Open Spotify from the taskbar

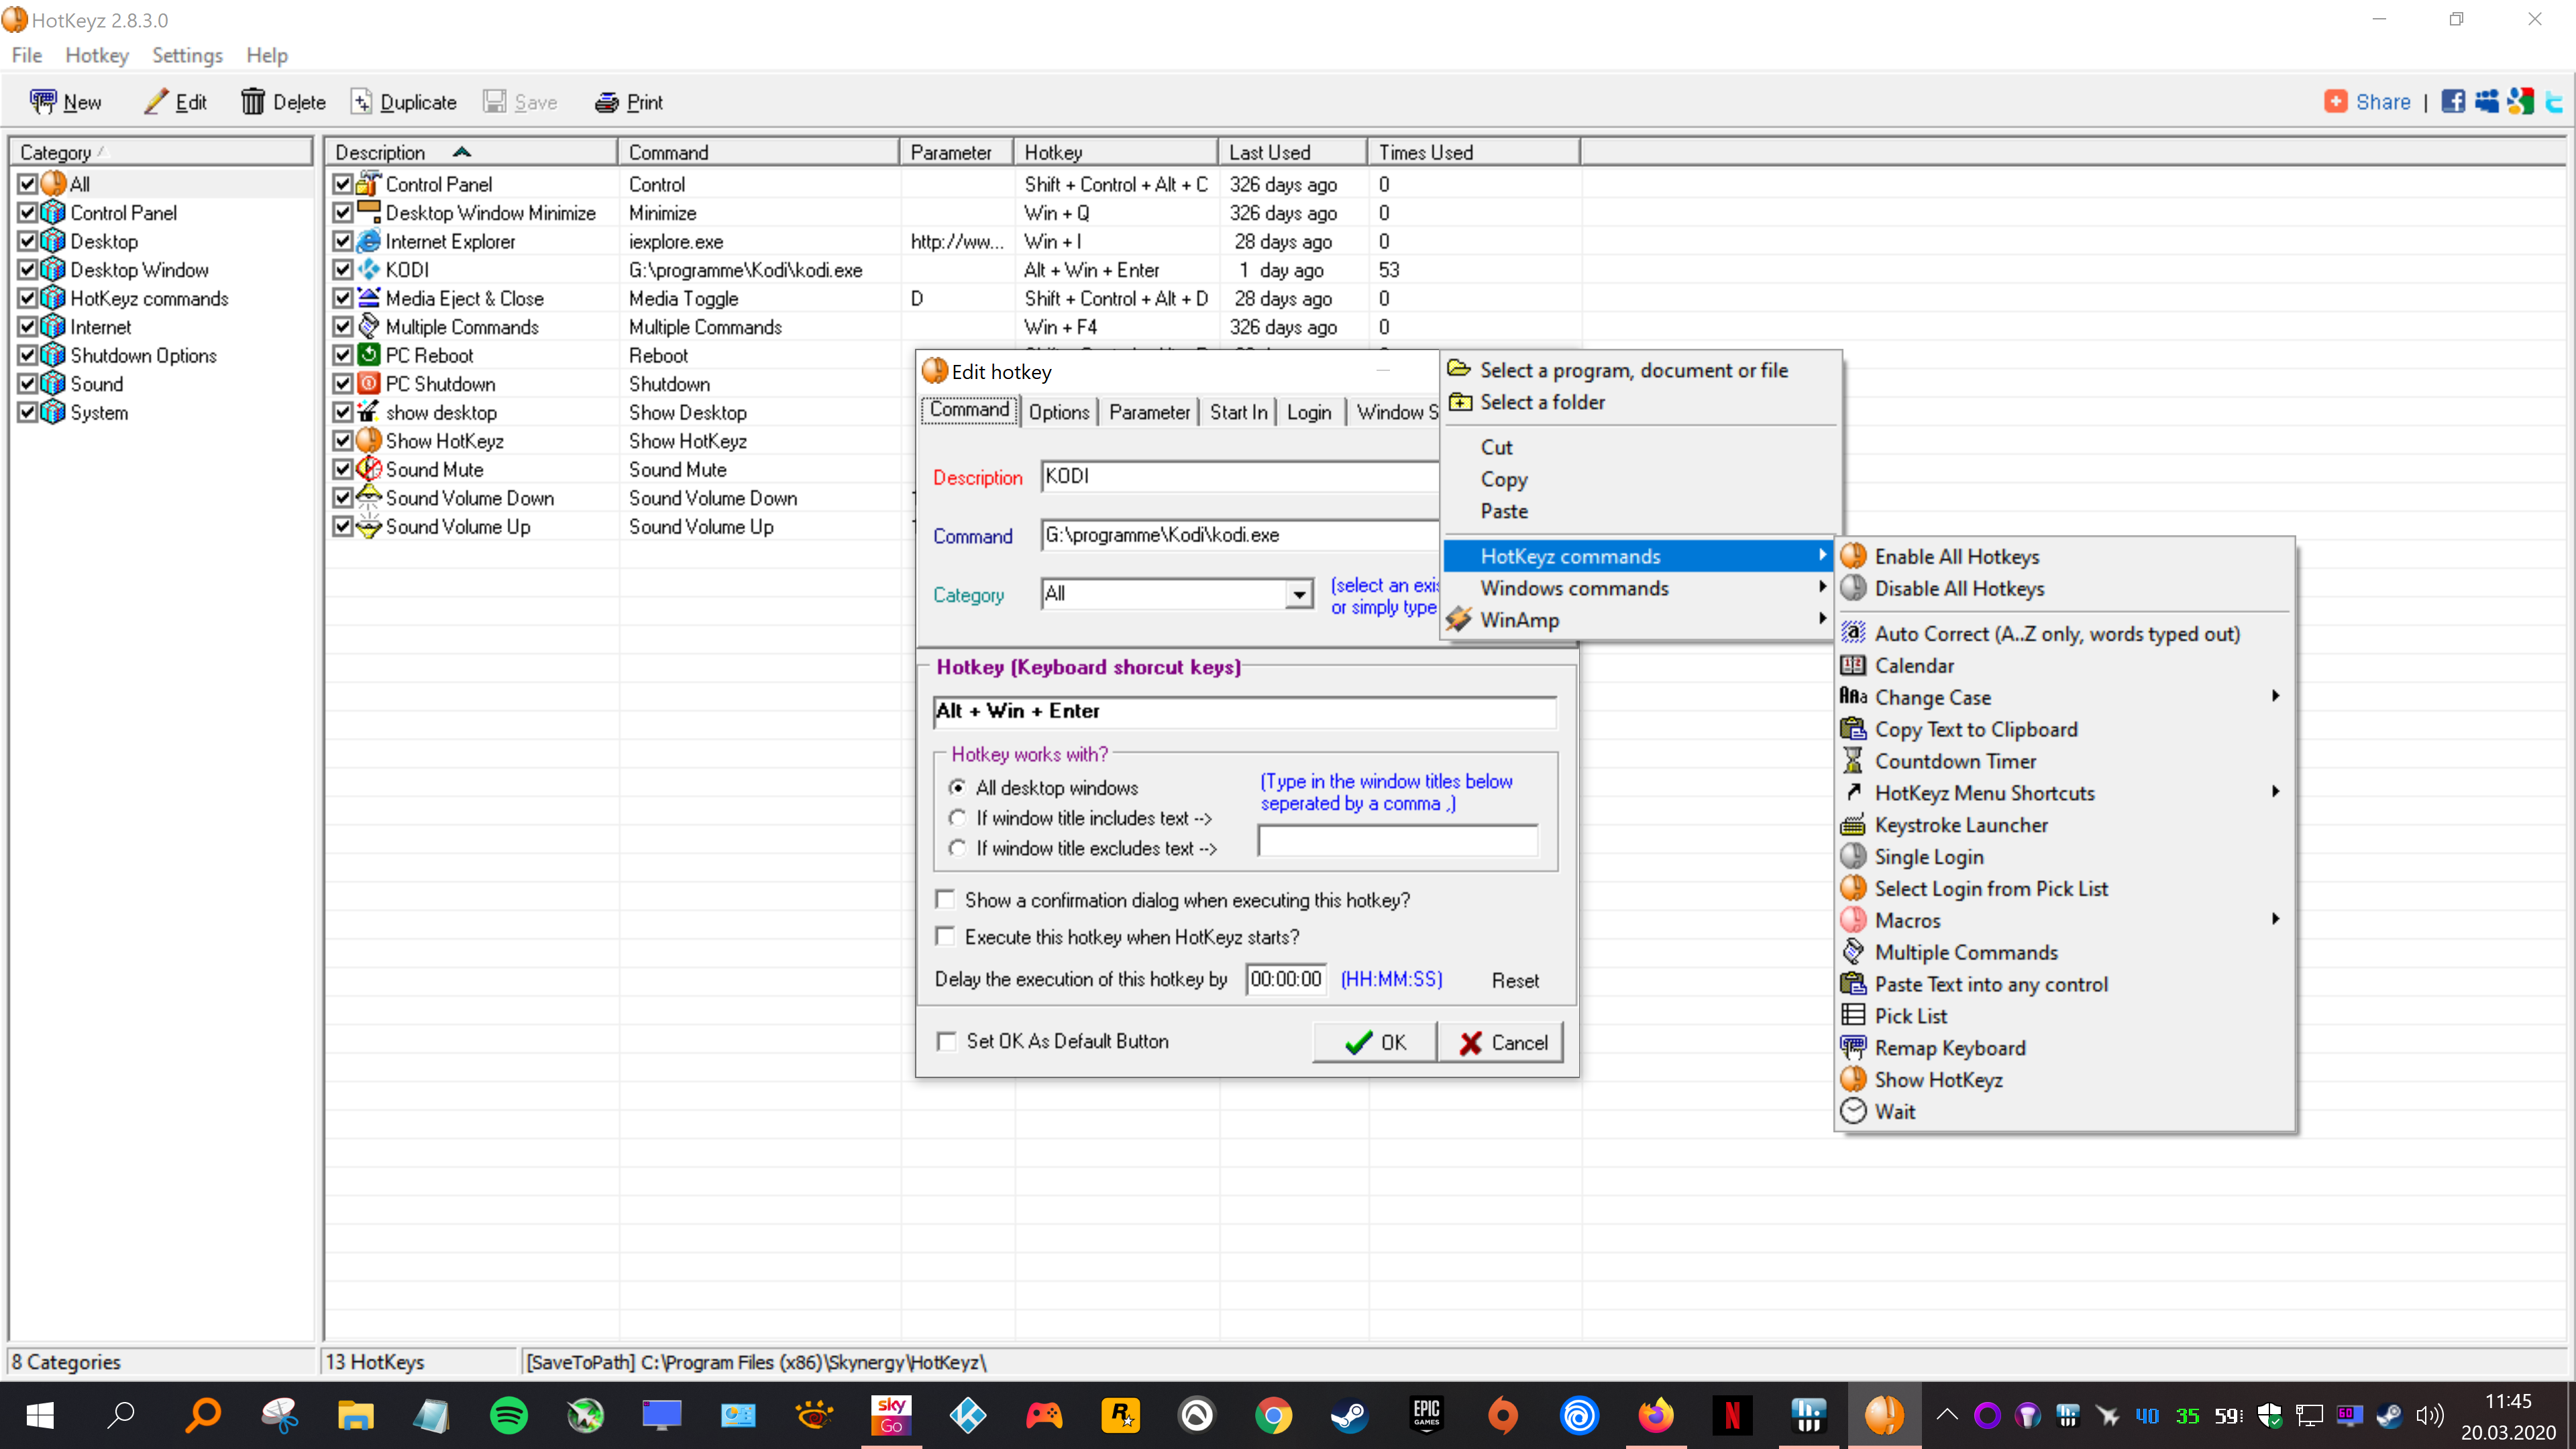click(509, 1415)
